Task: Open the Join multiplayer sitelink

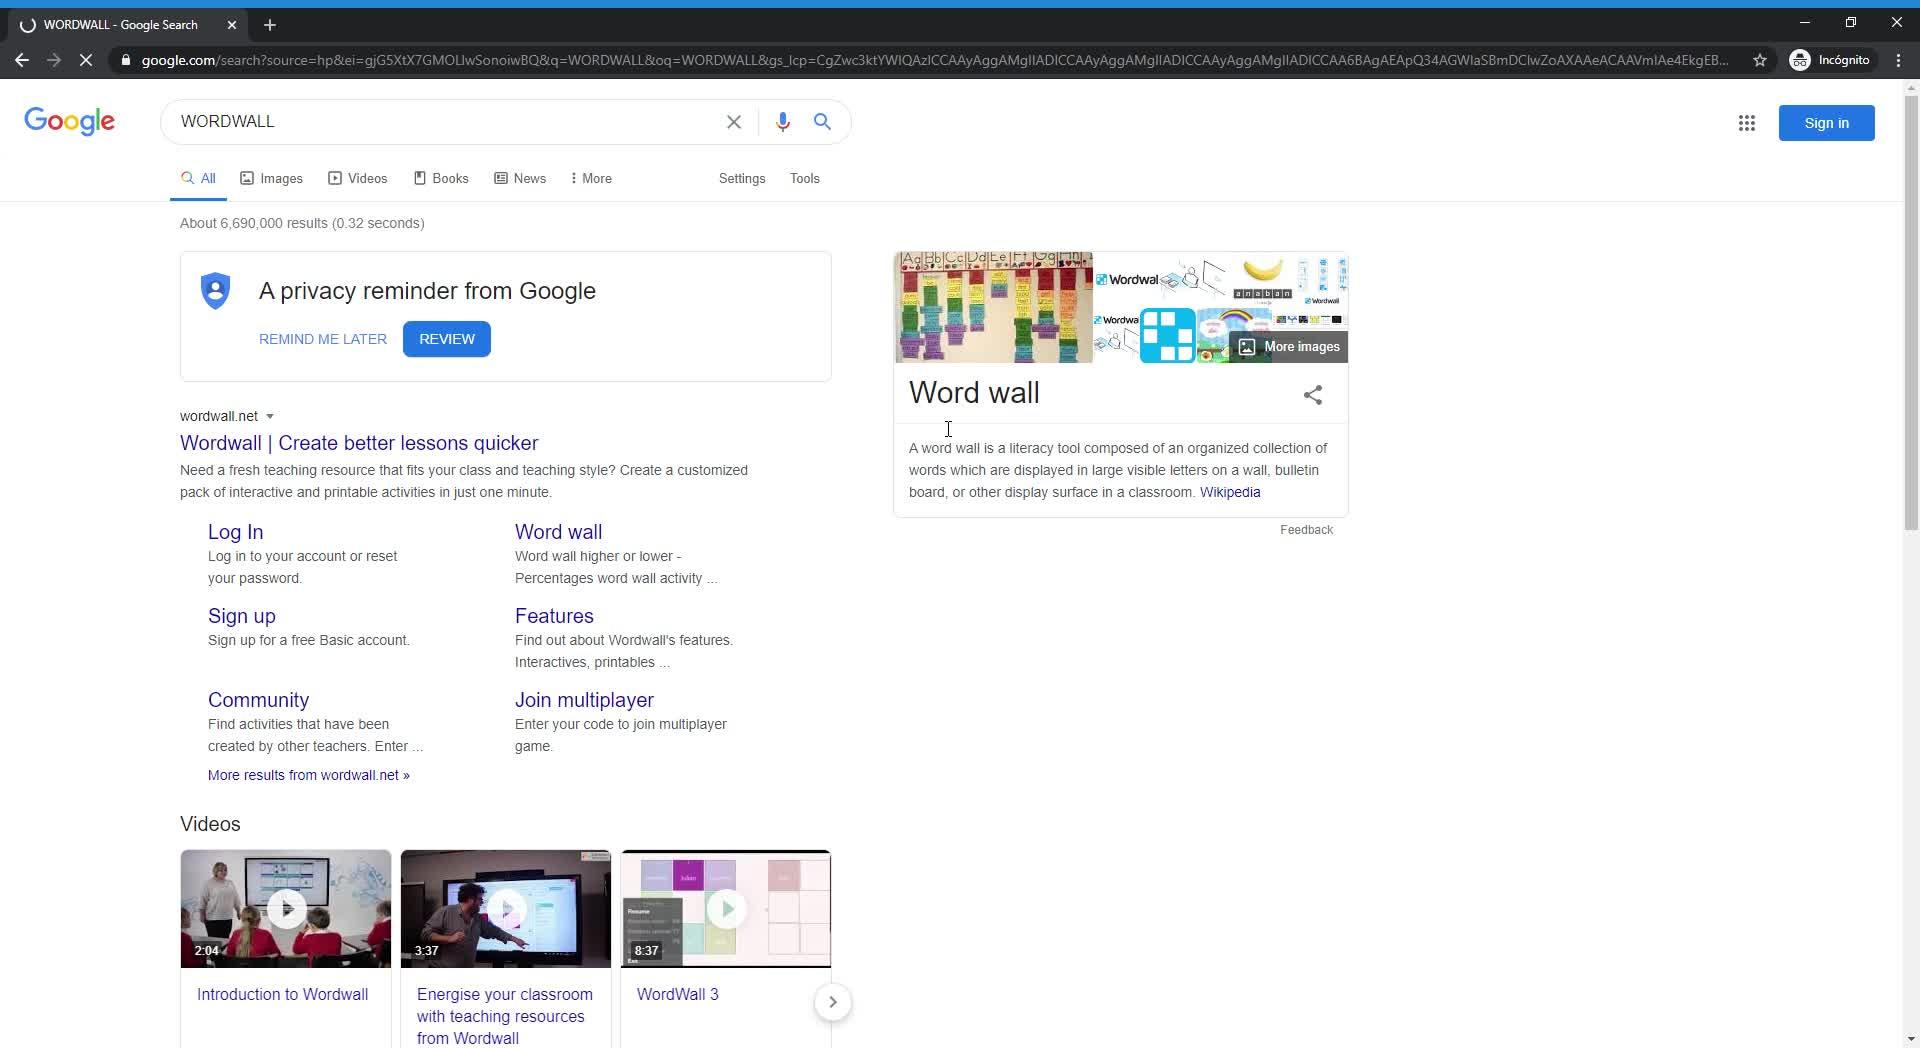Action: pyautogui.click(x=584, y=700)
